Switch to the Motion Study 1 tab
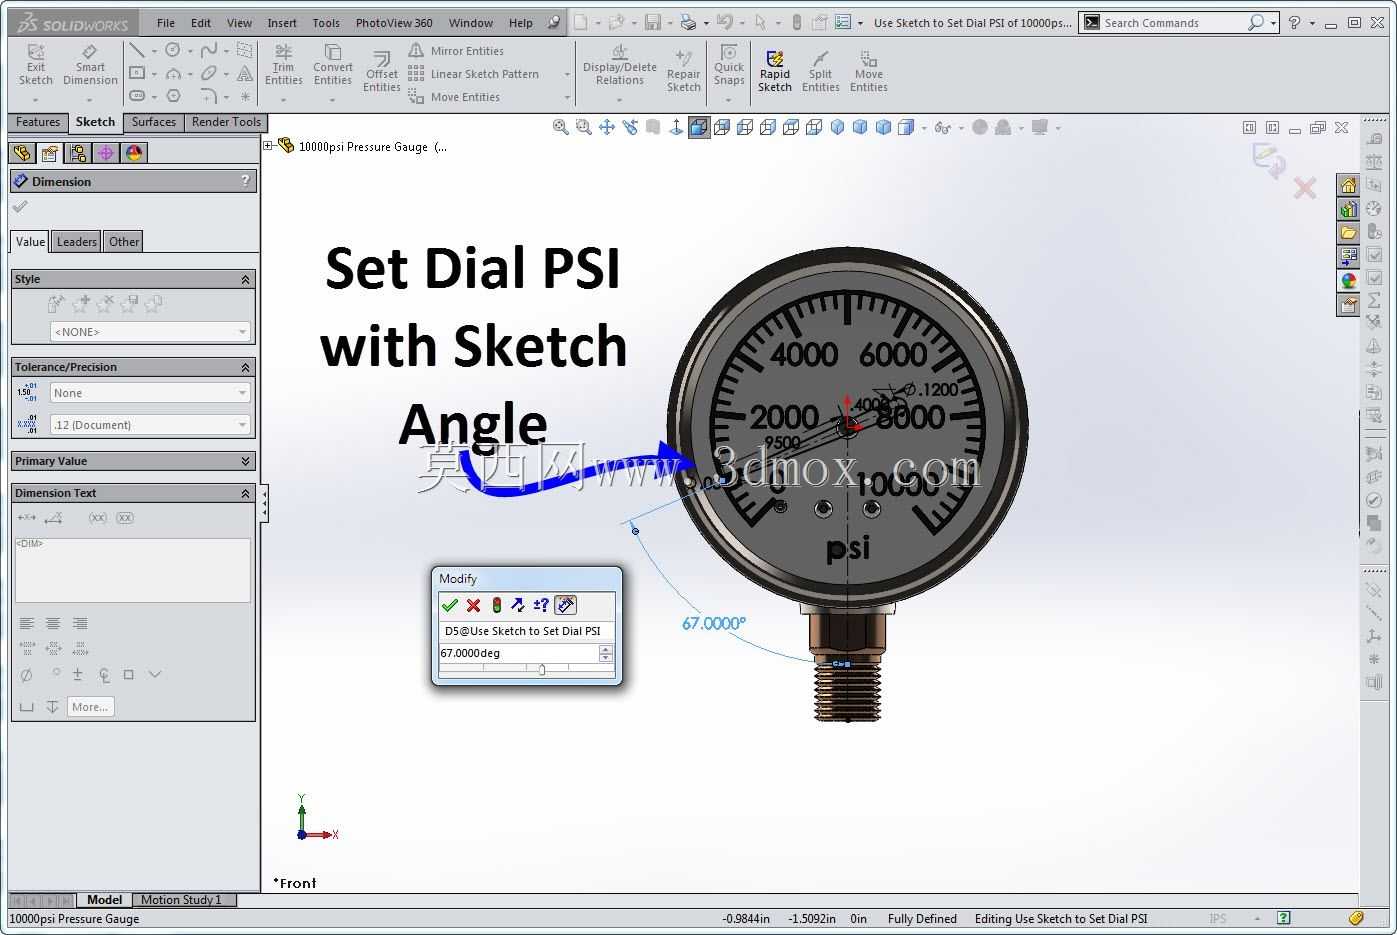The width and height of the screenshot is (1397, 935). coord(182,900)
